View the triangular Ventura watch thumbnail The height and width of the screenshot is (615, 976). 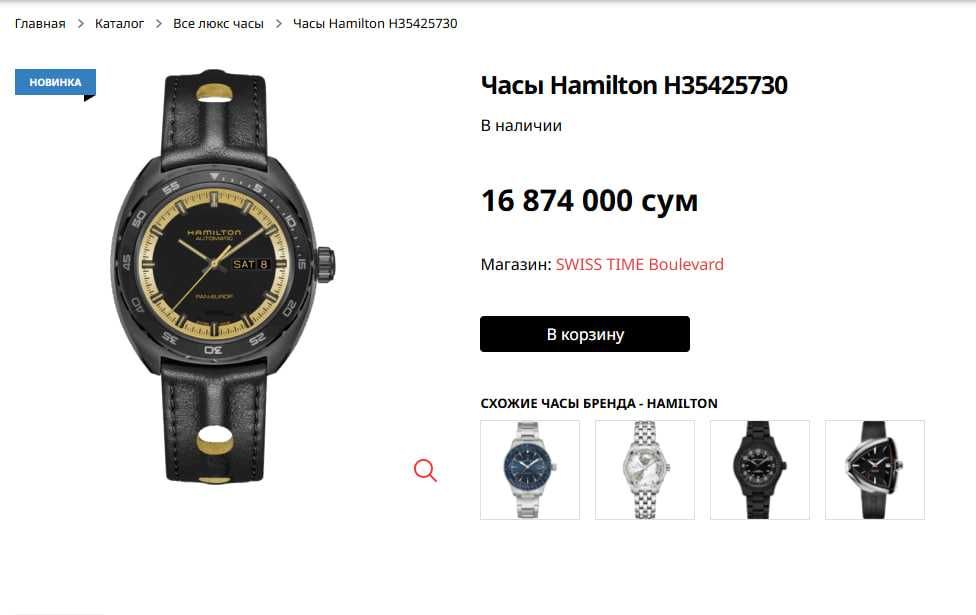[875, 470]
